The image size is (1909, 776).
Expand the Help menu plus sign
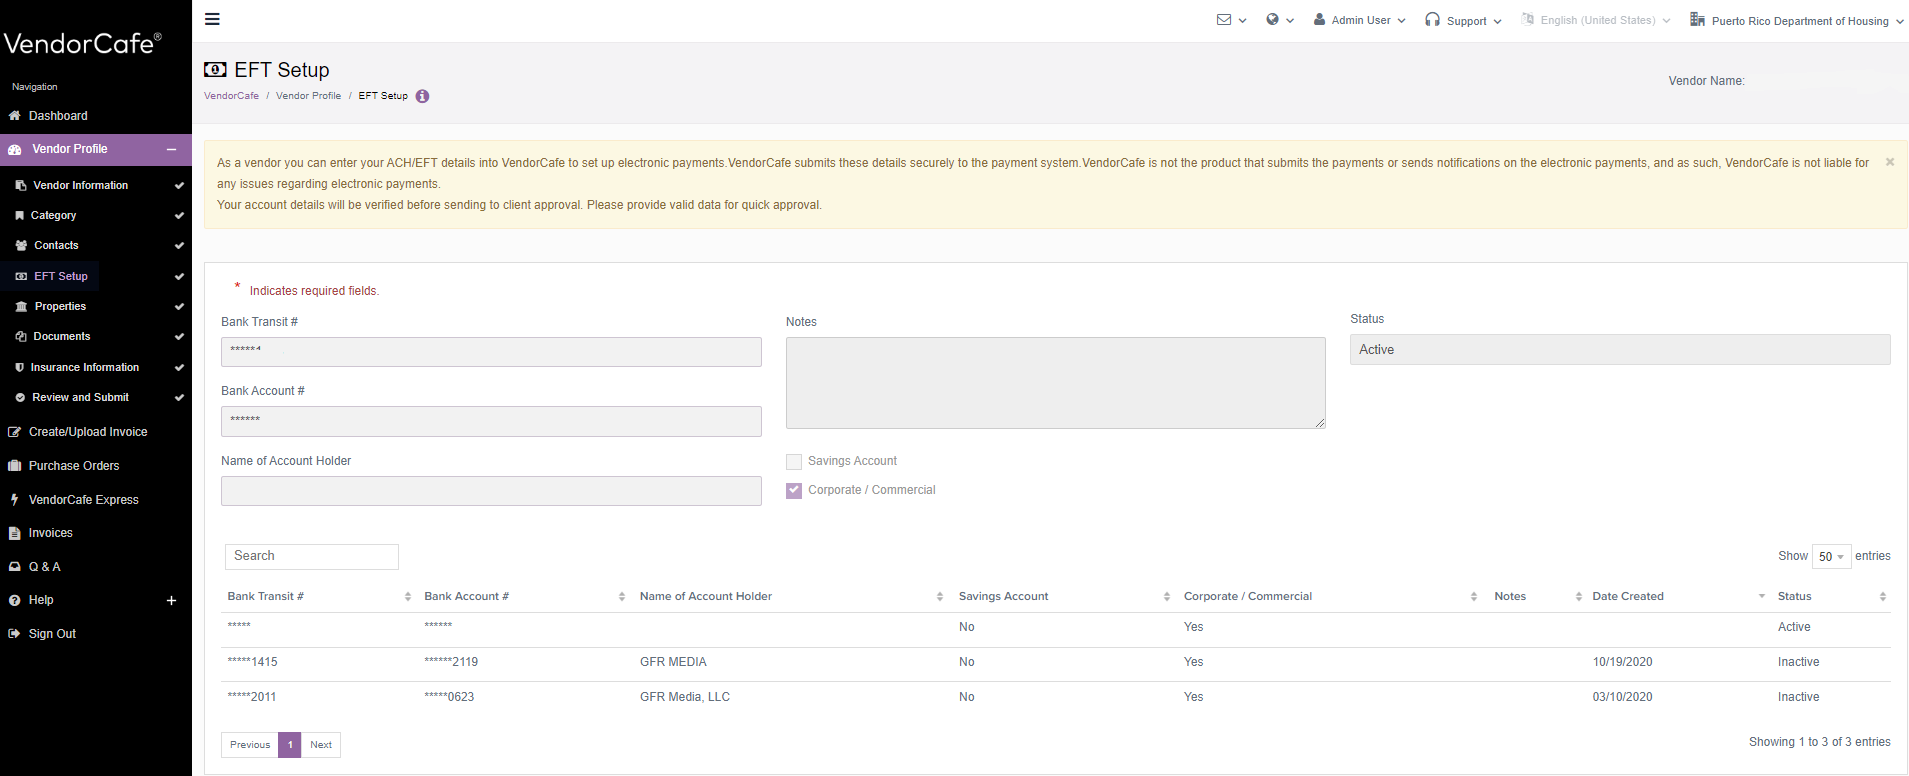coord(171,601)
